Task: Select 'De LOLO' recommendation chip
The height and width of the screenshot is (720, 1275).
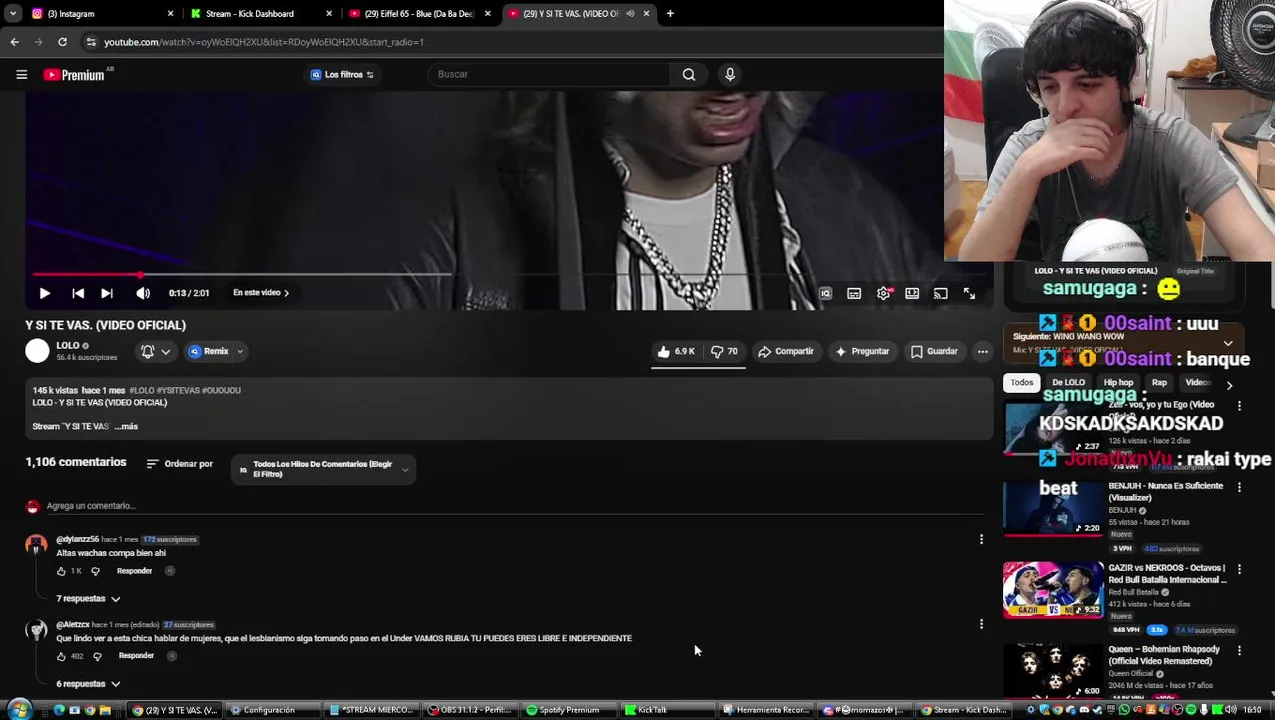Action: 1068,382
